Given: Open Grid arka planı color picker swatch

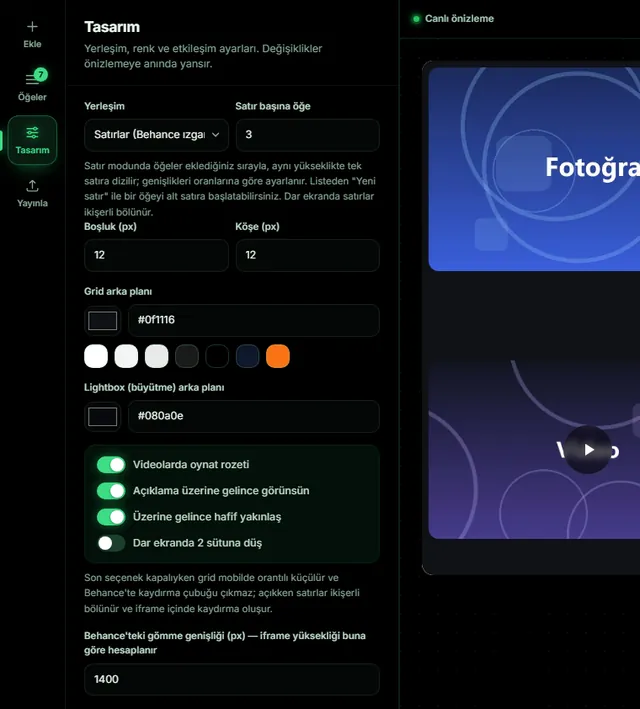Looking at the screenshot, I should coord(103,320).
